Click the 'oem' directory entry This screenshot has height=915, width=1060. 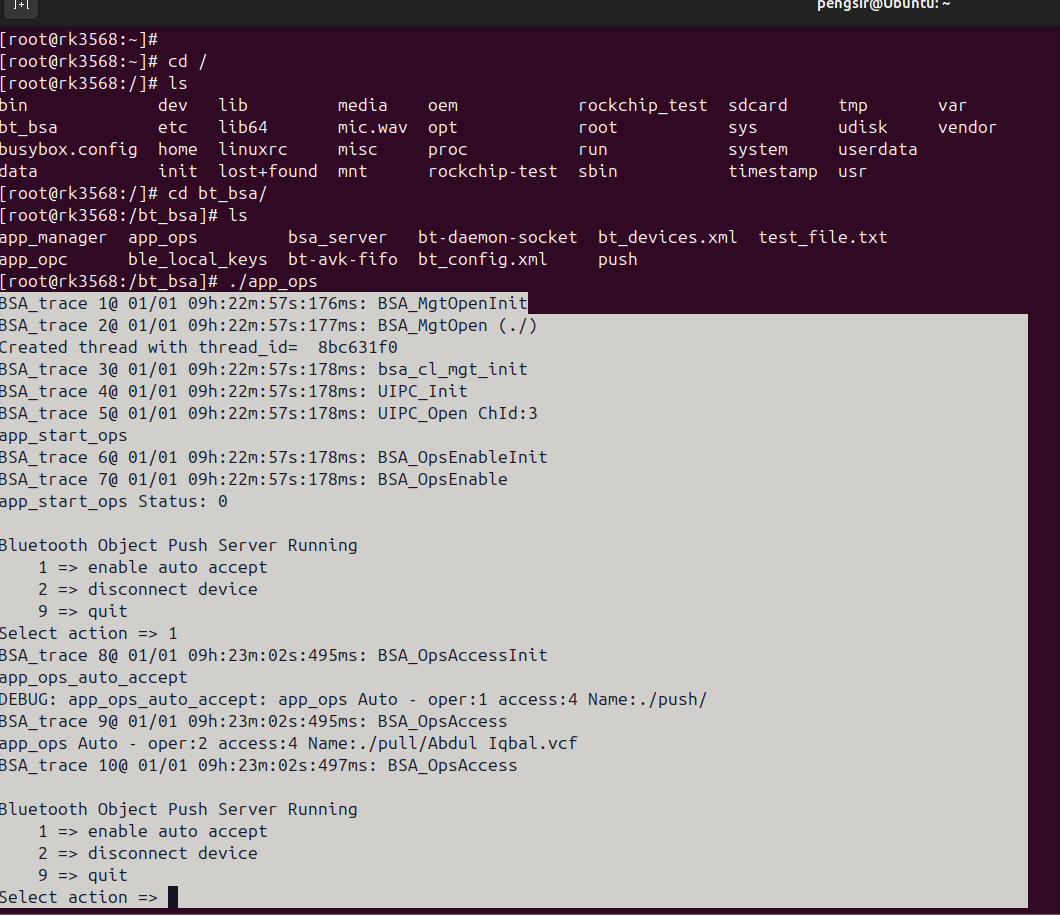tap(443, 105)
